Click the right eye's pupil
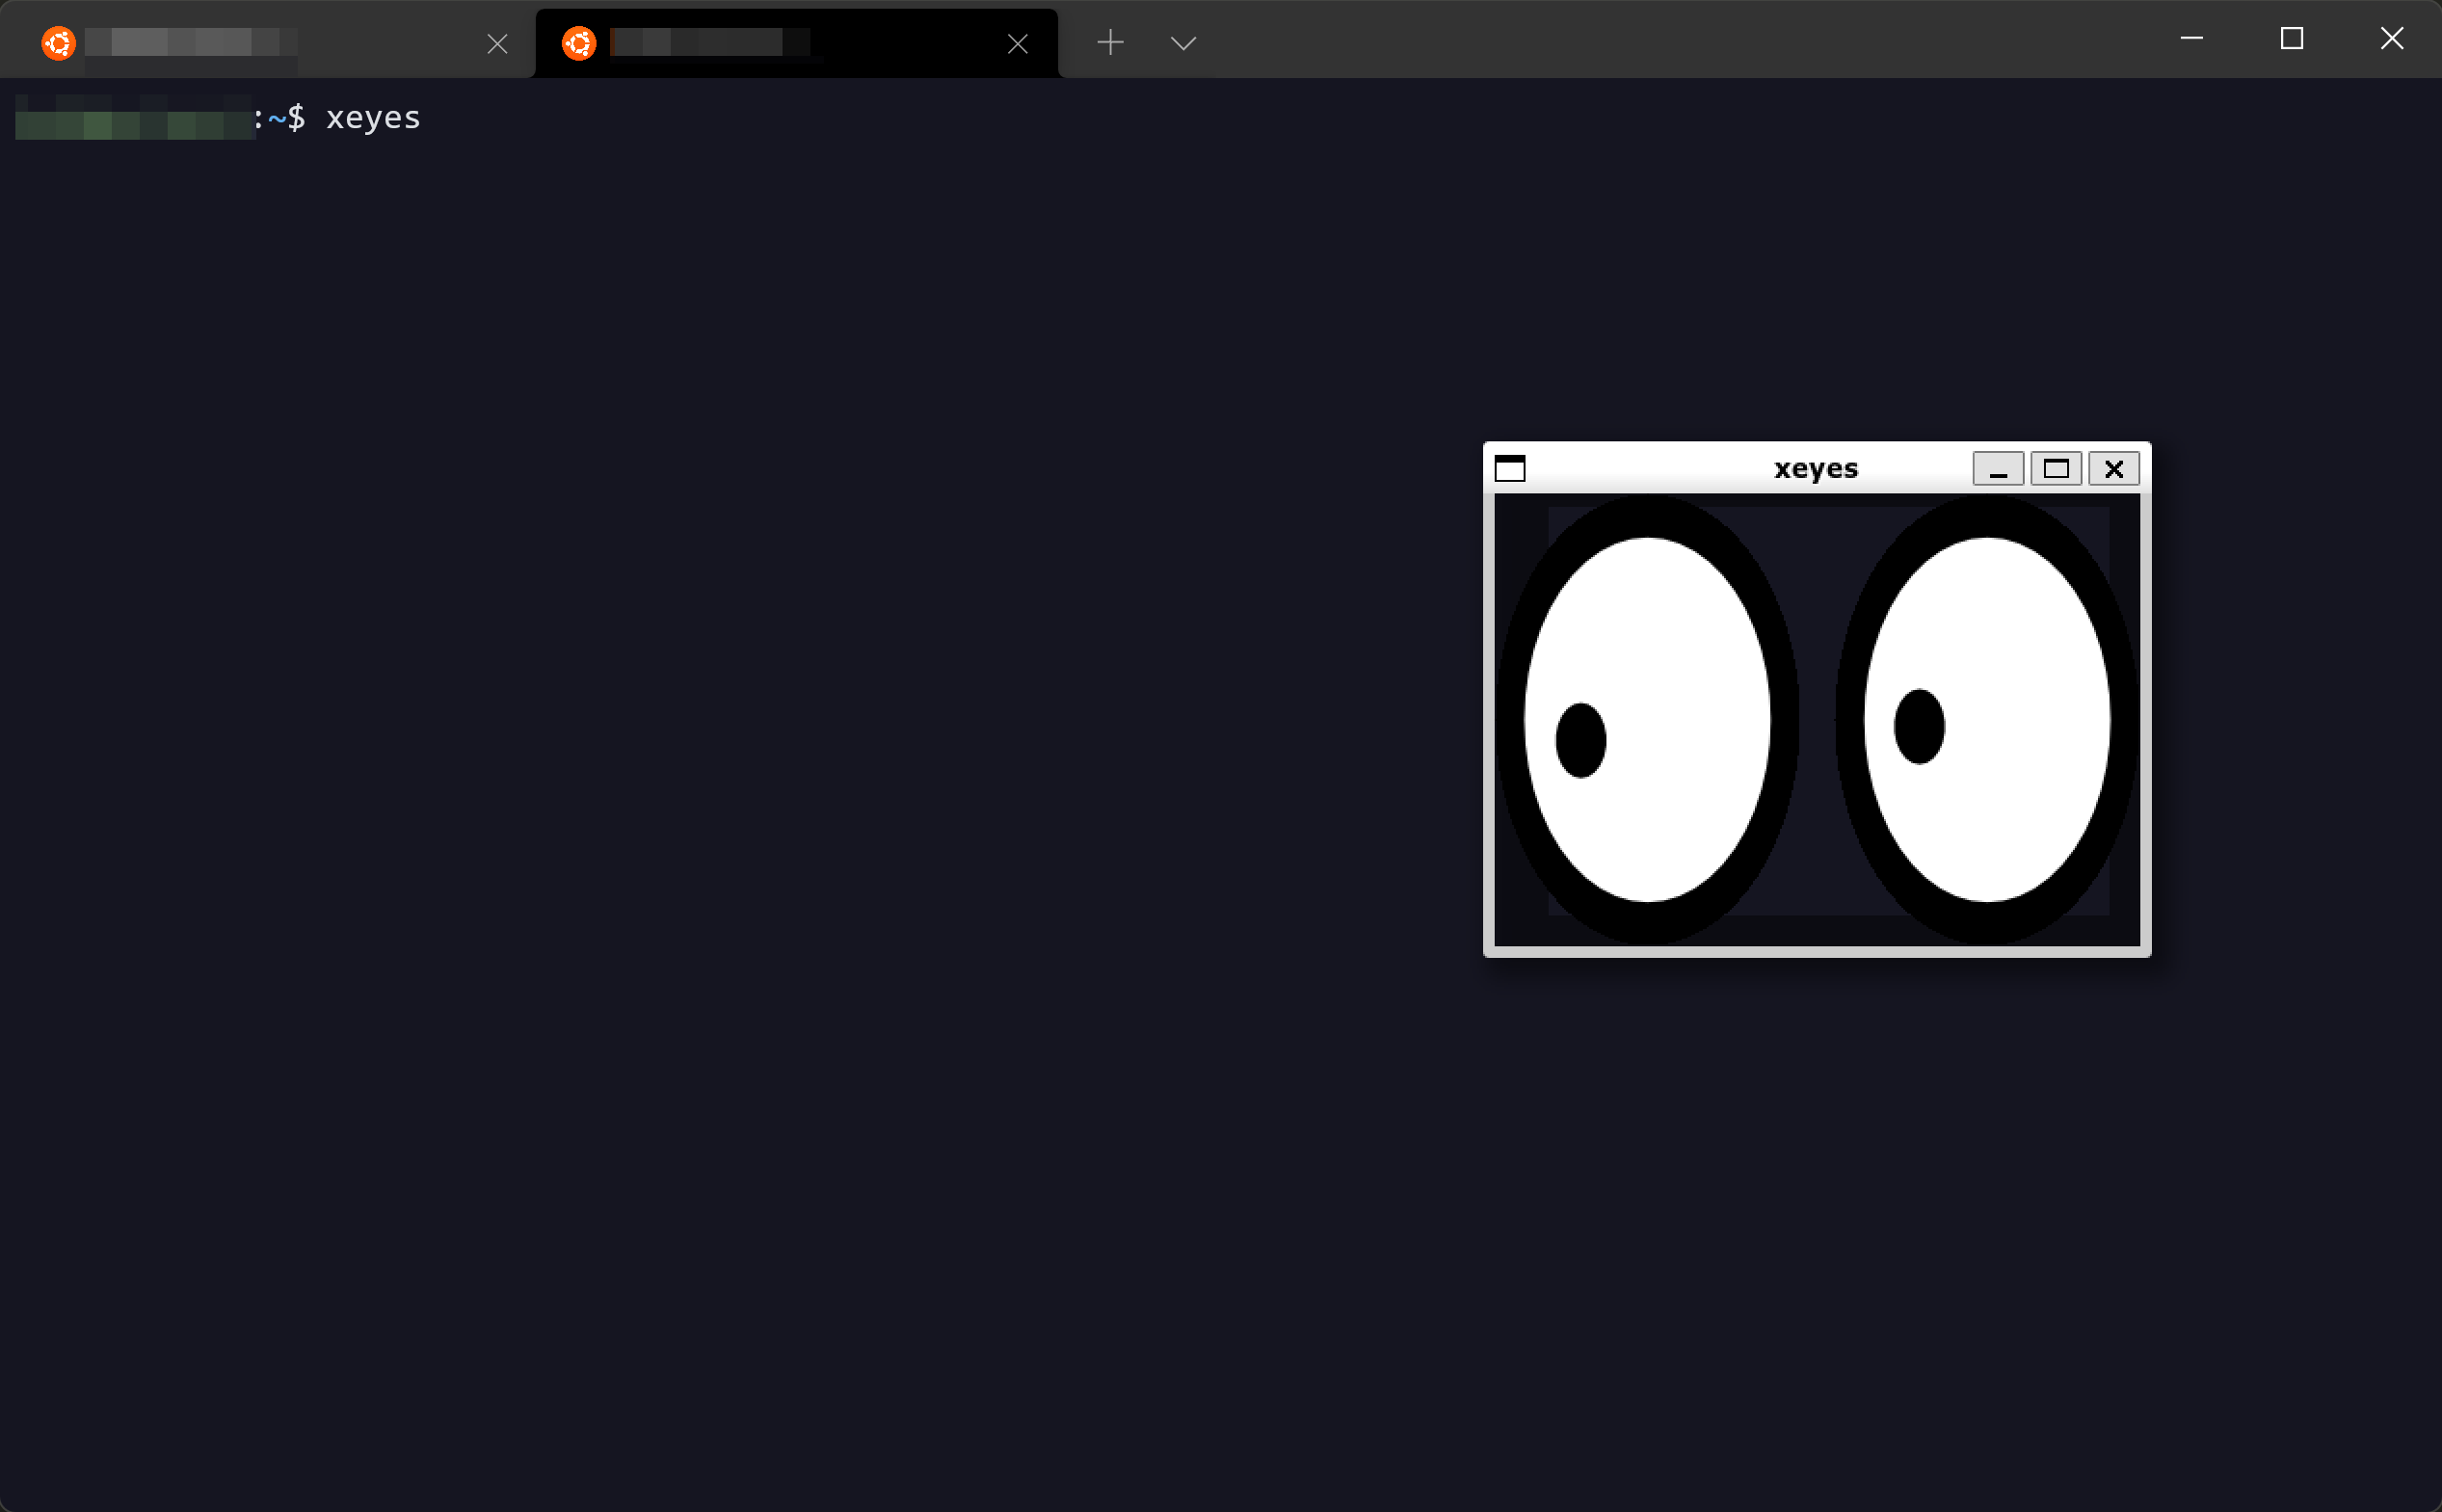The image size is (2442, 1512). pyautogui.click(x=1918, y=727)
